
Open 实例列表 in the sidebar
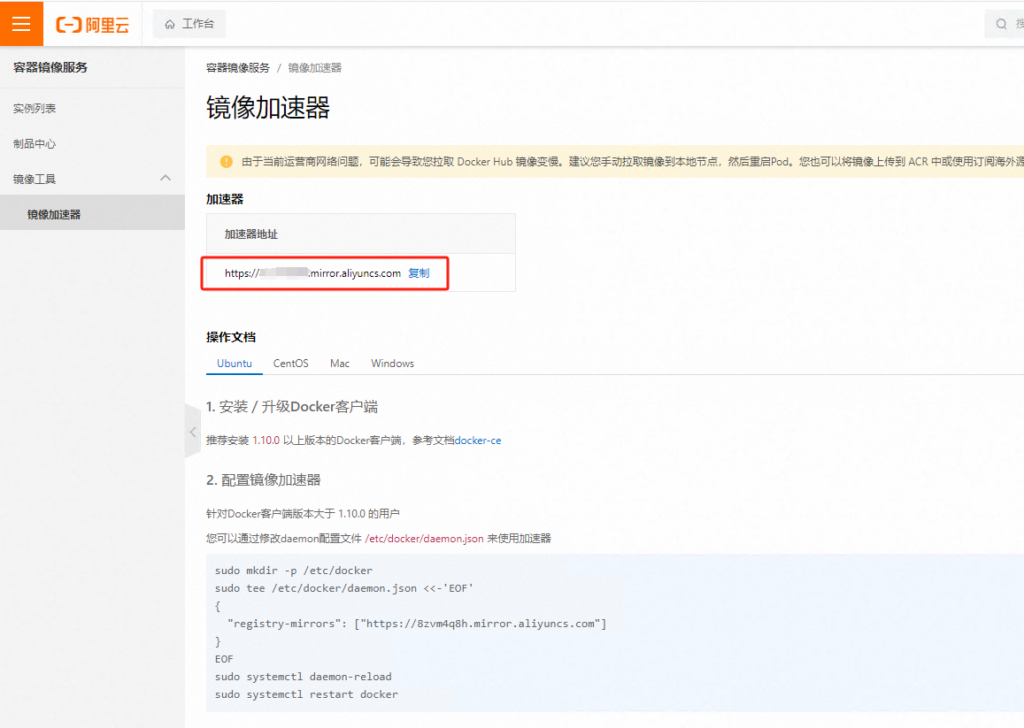click(x=35, y=108)
